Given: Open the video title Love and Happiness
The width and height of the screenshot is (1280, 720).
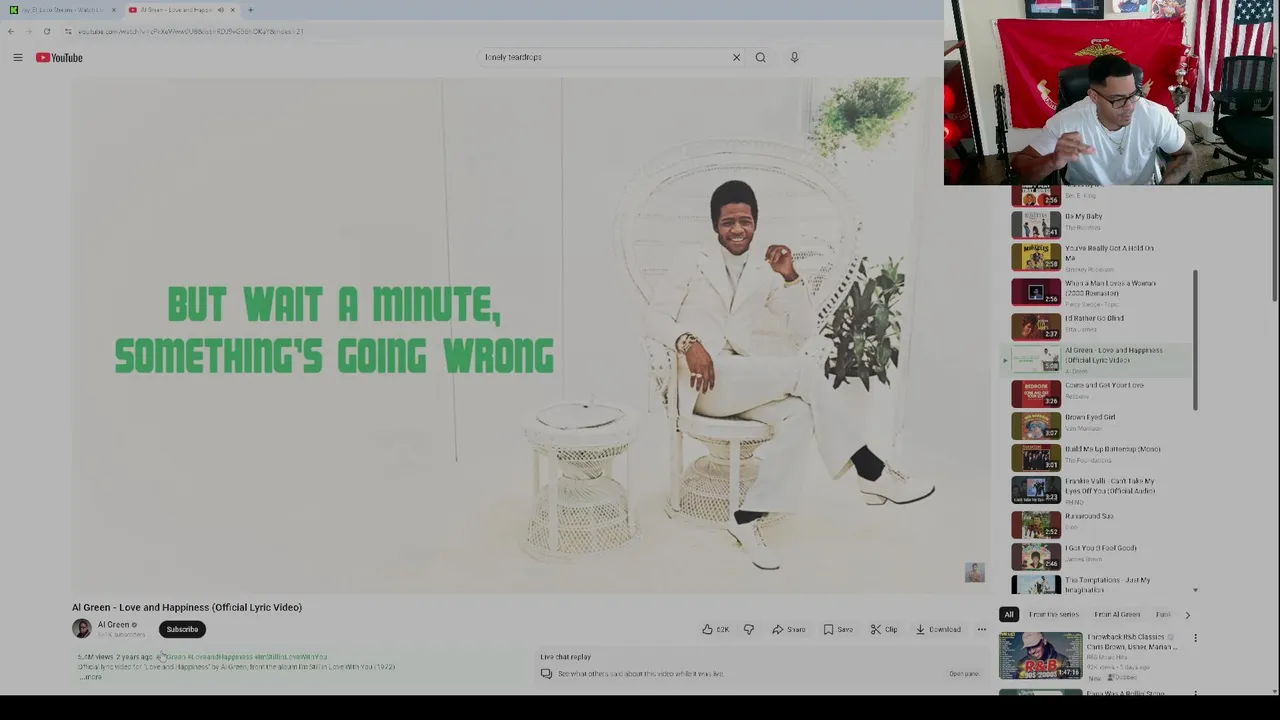Looking at the screenshot, I should [187, 607].
